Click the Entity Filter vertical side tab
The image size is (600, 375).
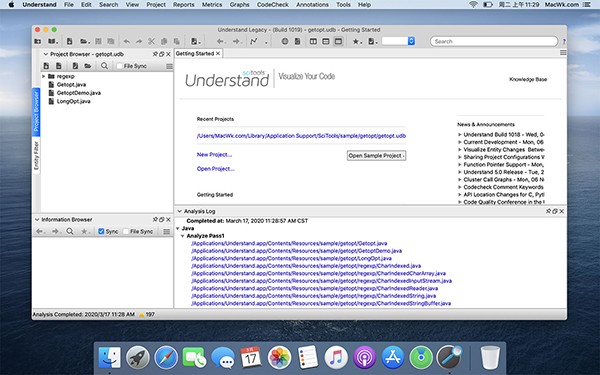[x=36, y=155]
